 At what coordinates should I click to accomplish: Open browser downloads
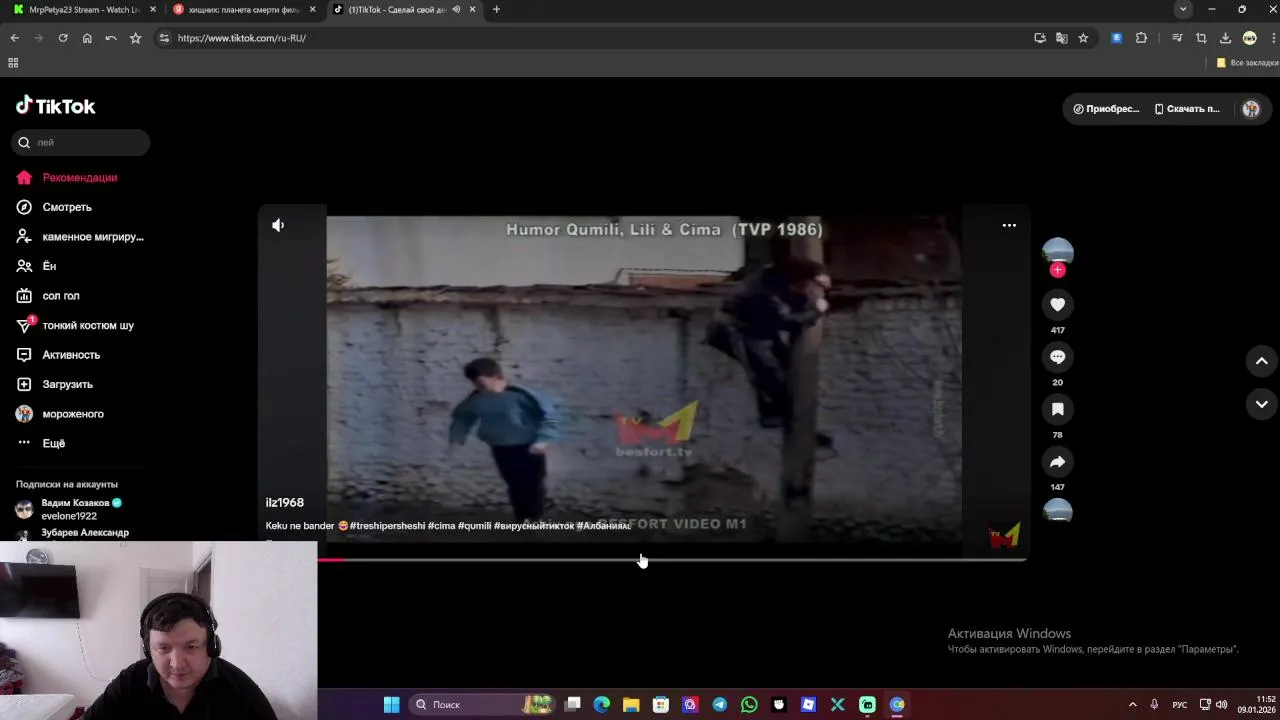point(1225,38)
